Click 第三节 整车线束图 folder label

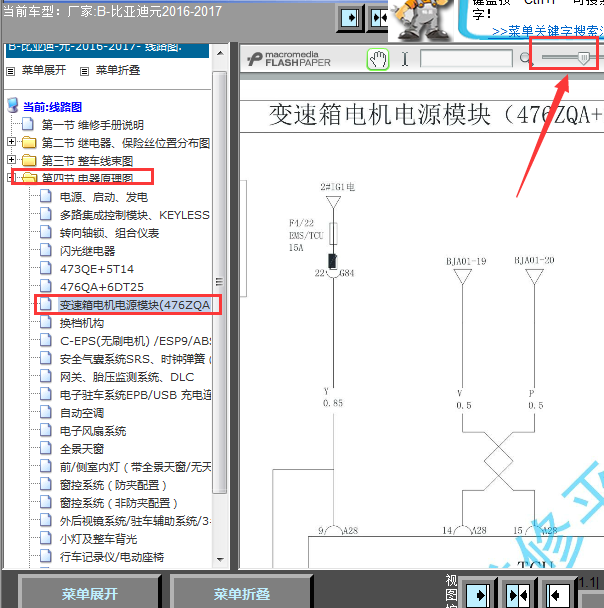click(87, 161)
